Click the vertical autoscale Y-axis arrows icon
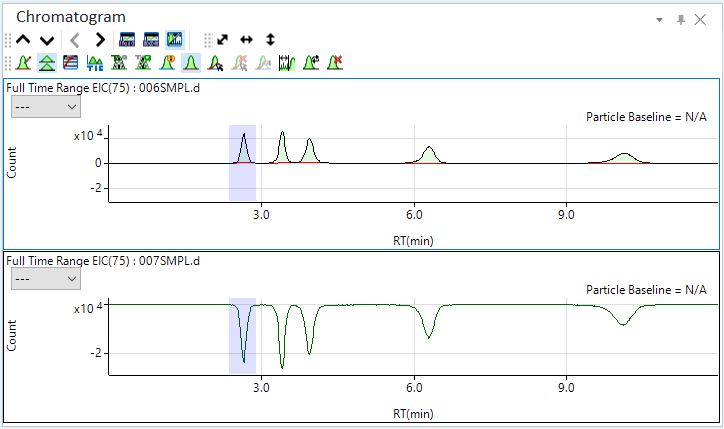This screenshot has height=429, width=724. pyautogui.click(x=271, y=40)
